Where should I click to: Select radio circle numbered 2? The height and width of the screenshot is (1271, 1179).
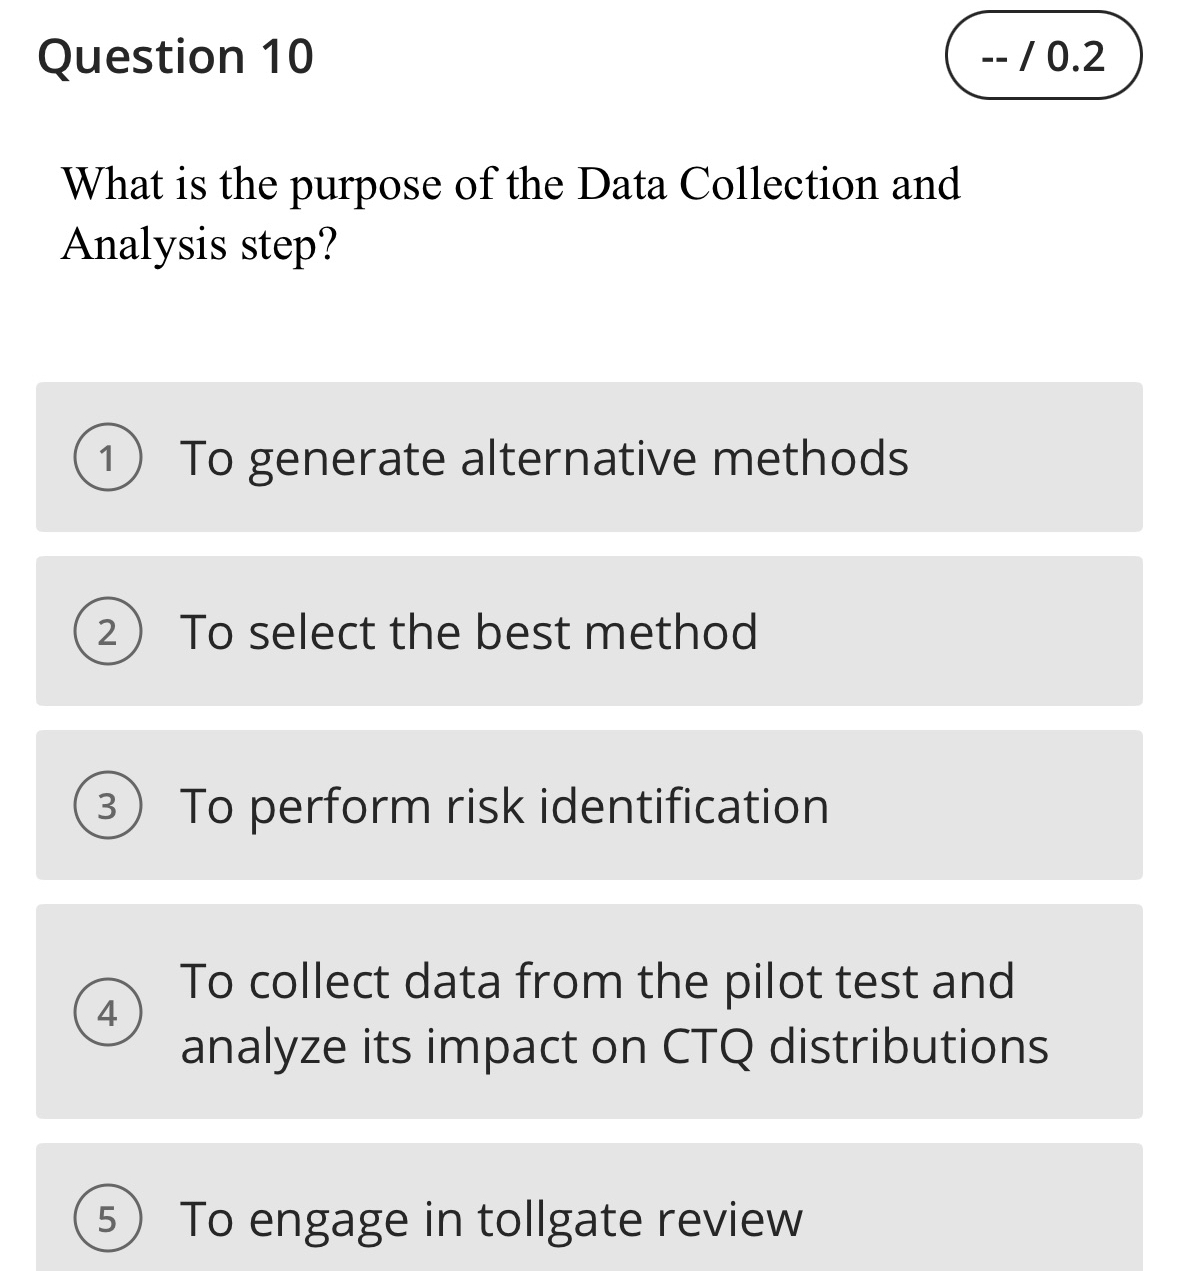[x=107, y=633]
